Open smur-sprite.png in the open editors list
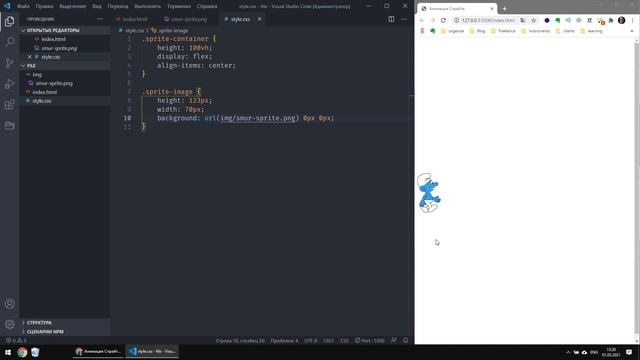 pos(59,48)
